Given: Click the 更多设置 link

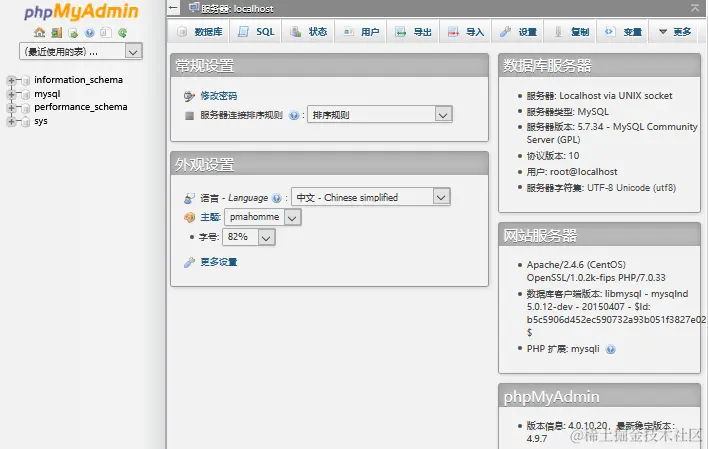Looking at the screenshot, I should pos(219,262).
